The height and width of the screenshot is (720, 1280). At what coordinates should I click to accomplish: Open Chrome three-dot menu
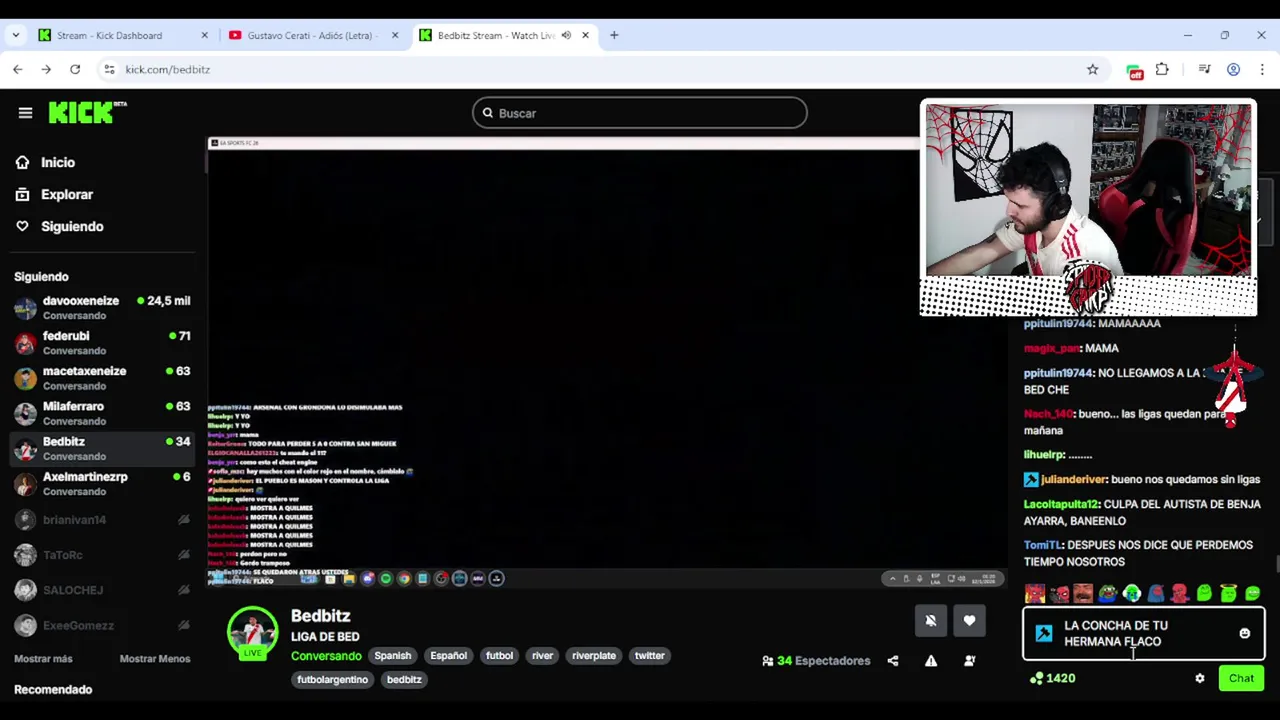1262,69
